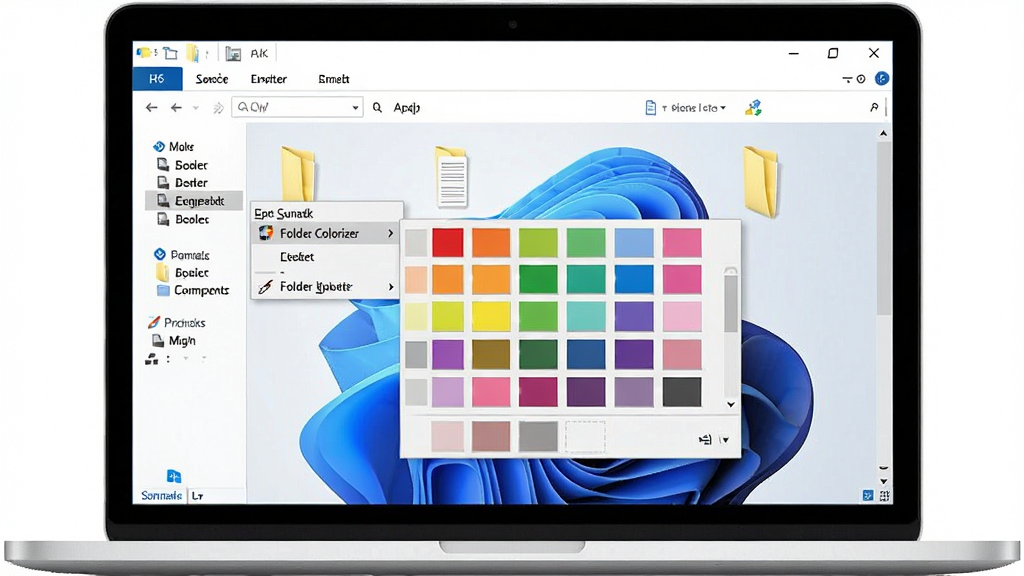This screenshot has width=1024, height=576.
Task: Click the Lr button at bottom left
Action: (198, 496)
